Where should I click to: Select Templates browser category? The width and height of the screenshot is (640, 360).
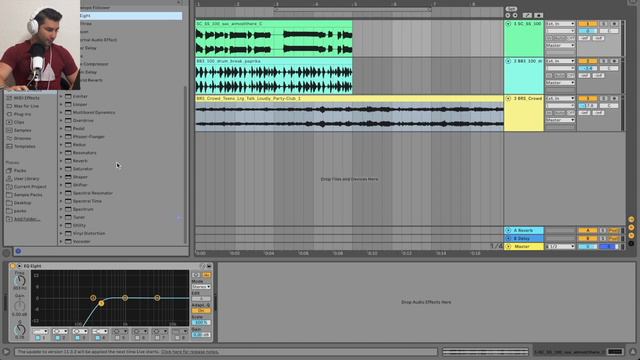pyautogui.click(x=24, y=147)
